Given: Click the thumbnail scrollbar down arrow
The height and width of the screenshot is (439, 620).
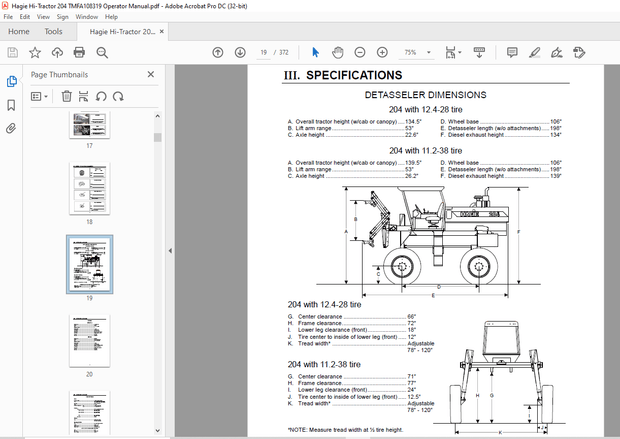Looking at the screenshot, I should click(157, 431).
